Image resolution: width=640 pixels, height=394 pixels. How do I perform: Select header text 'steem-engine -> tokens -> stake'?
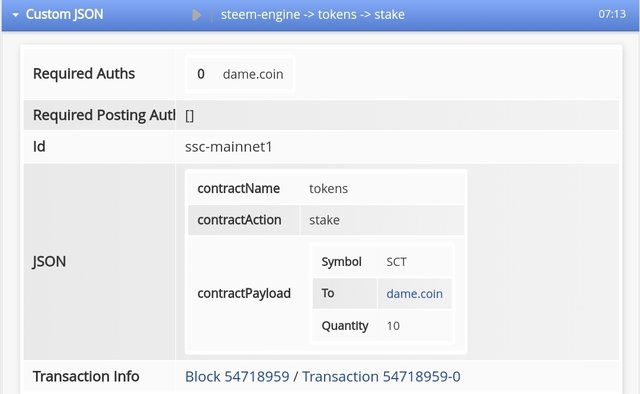313,15
